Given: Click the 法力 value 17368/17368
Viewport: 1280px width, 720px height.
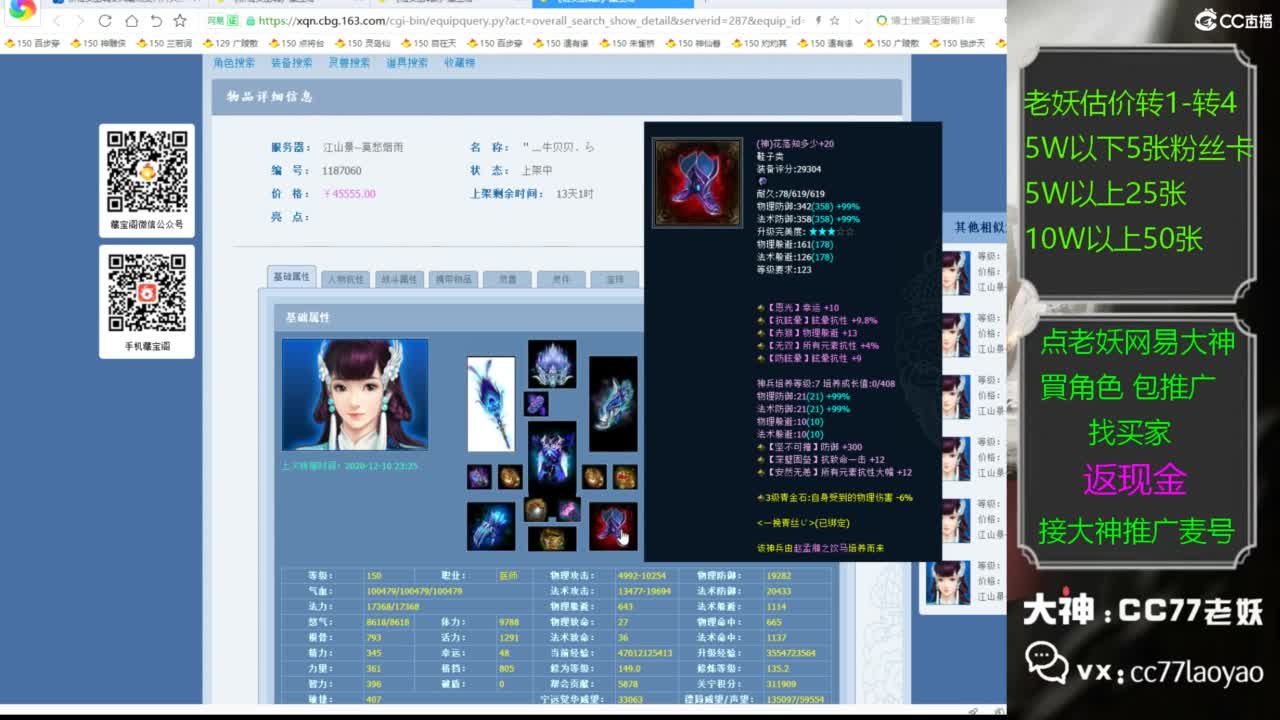Looking at the screenshot, I should click(393, 607).
